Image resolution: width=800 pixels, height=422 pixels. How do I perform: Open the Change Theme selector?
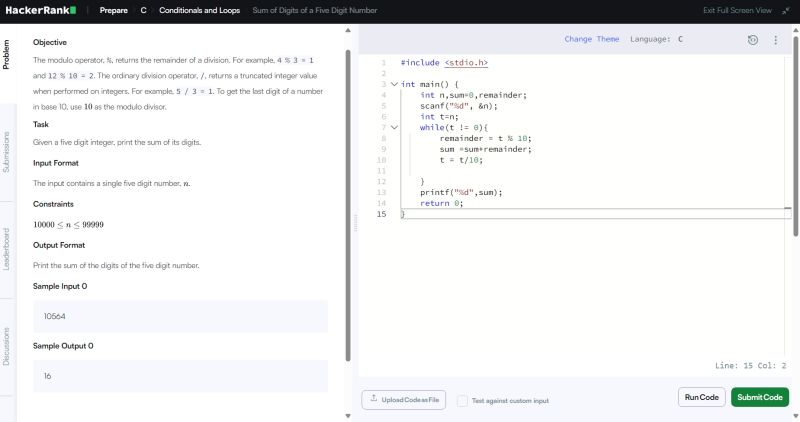[591, 39]
